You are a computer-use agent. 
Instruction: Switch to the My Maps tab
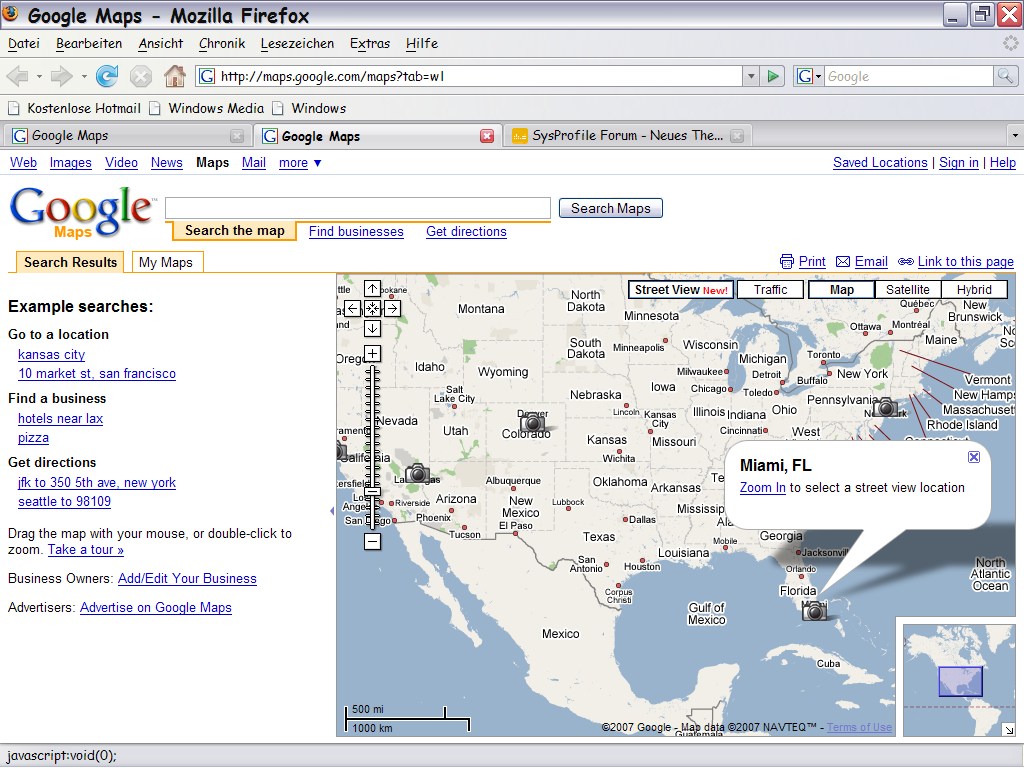click(167, 263)
